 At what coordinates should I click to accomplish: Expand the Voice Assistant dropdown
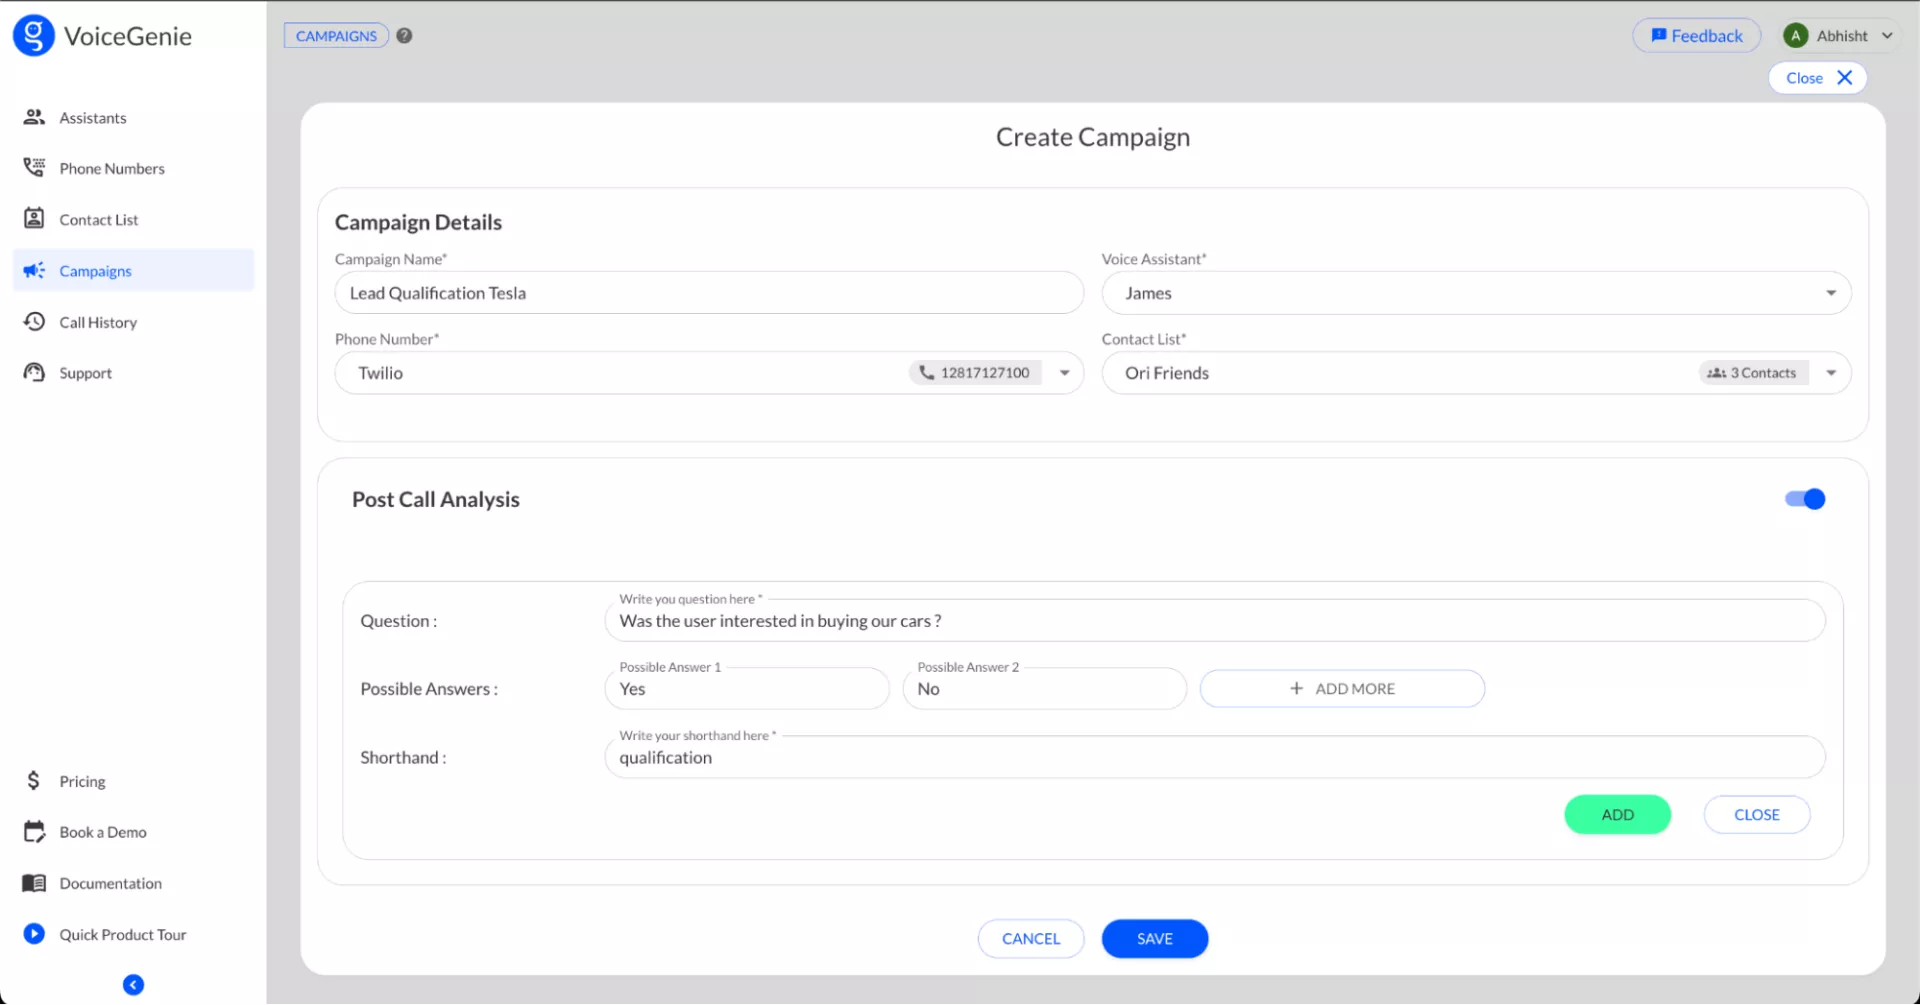coord(1831,293)
